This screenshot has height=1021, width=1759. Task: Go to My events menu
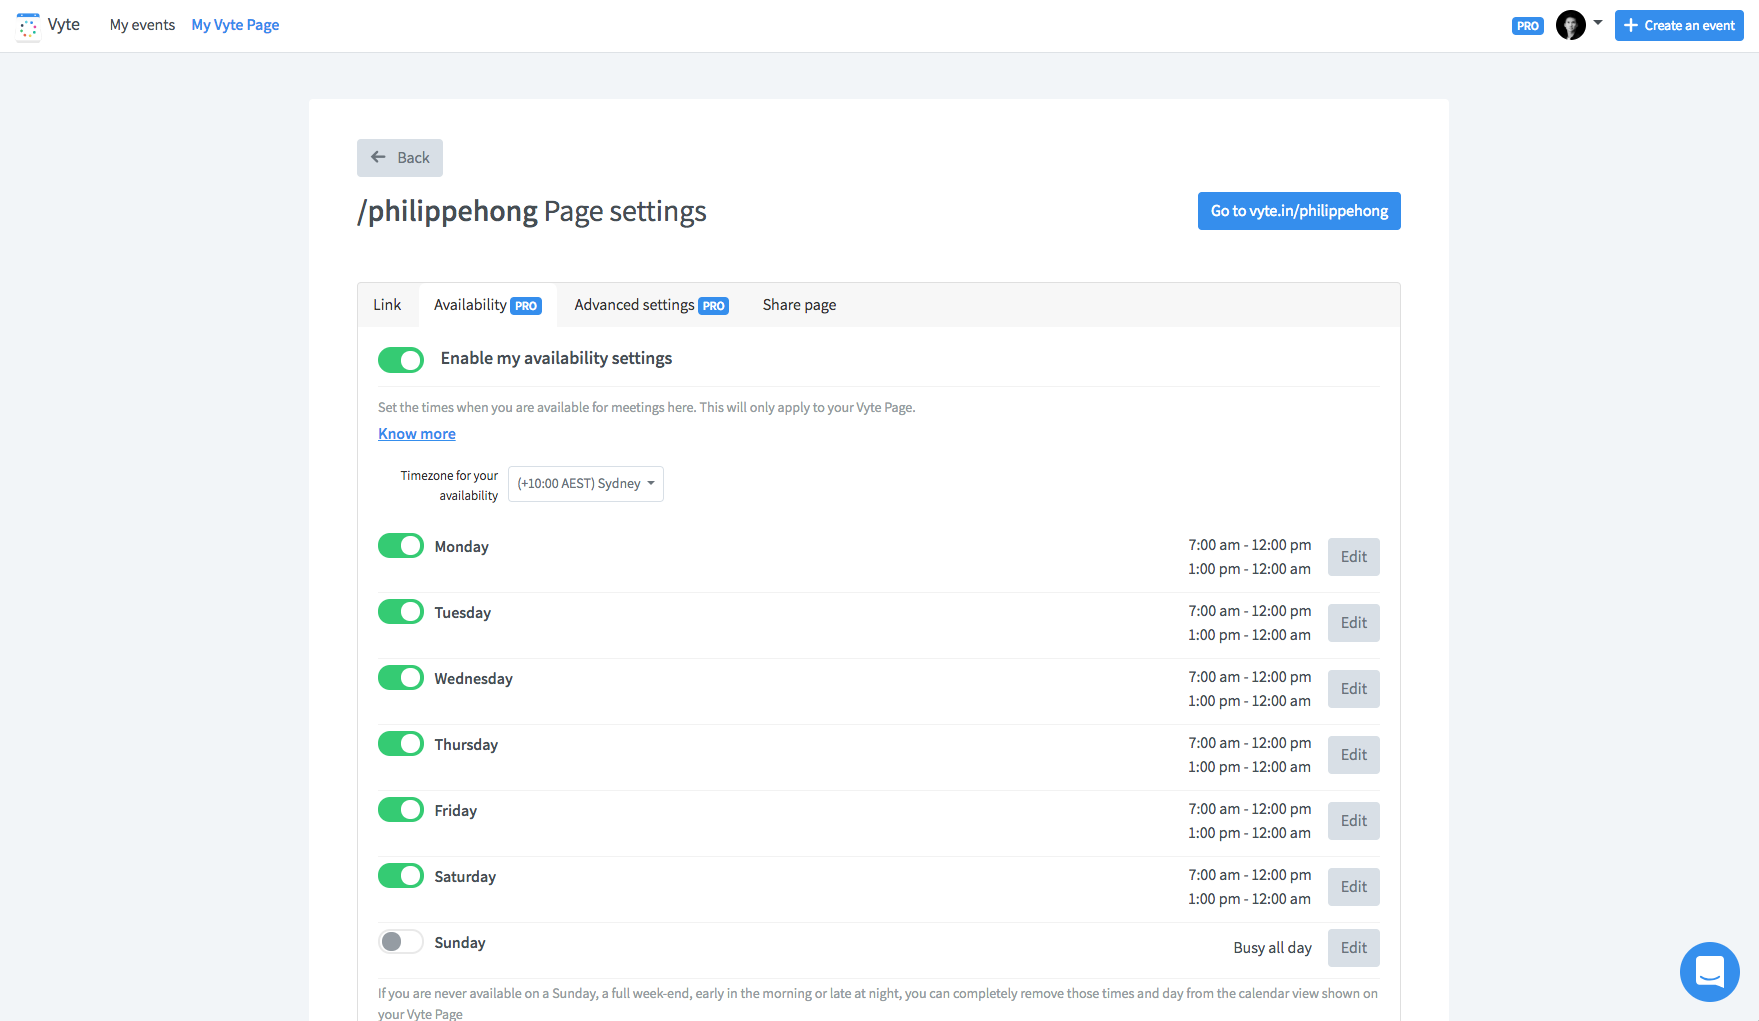coord(142,25)
